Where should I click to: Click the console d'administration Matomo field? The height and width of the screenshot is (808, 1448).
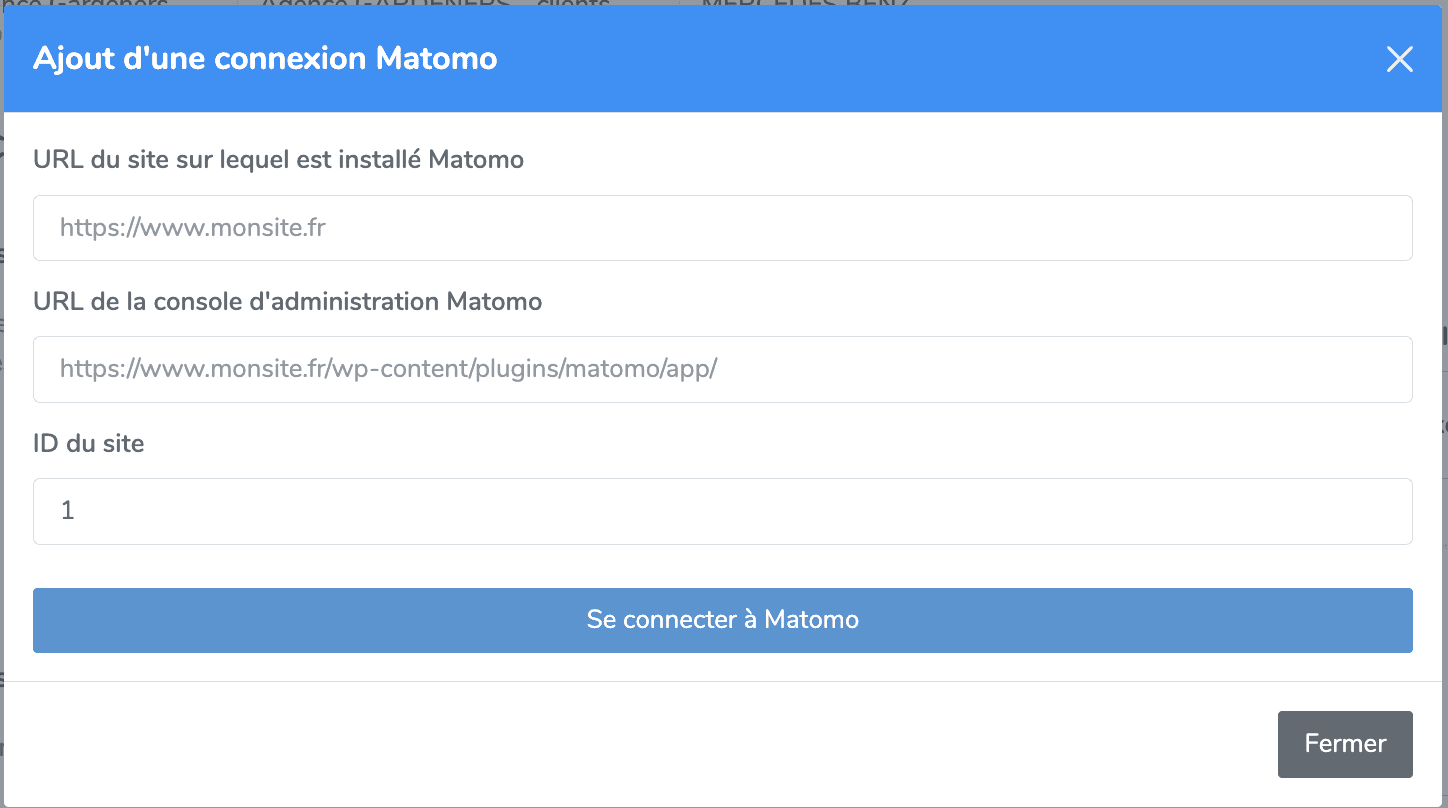pos(723,369)
